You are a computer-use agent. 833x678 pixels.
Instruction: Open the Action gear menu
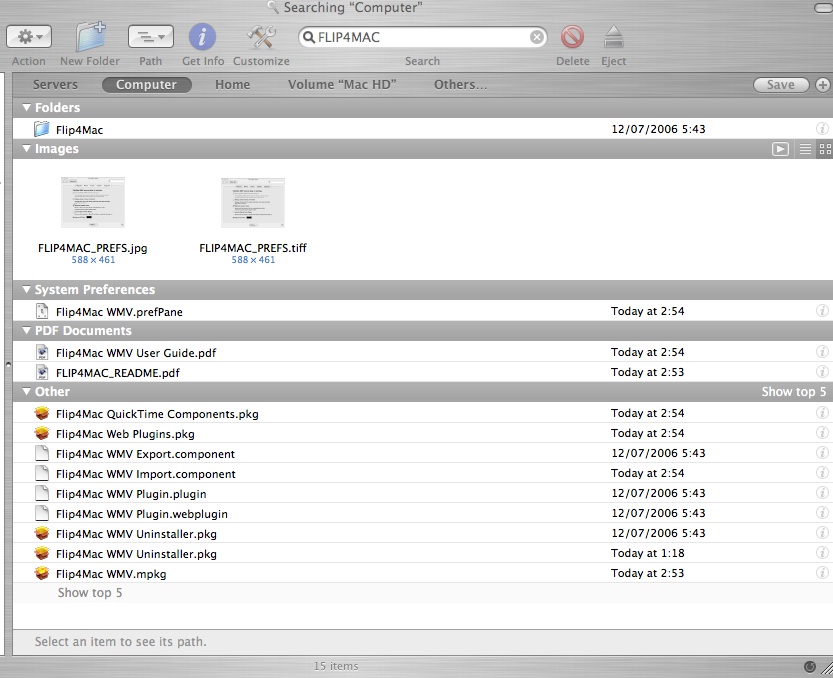click(29, 37)
